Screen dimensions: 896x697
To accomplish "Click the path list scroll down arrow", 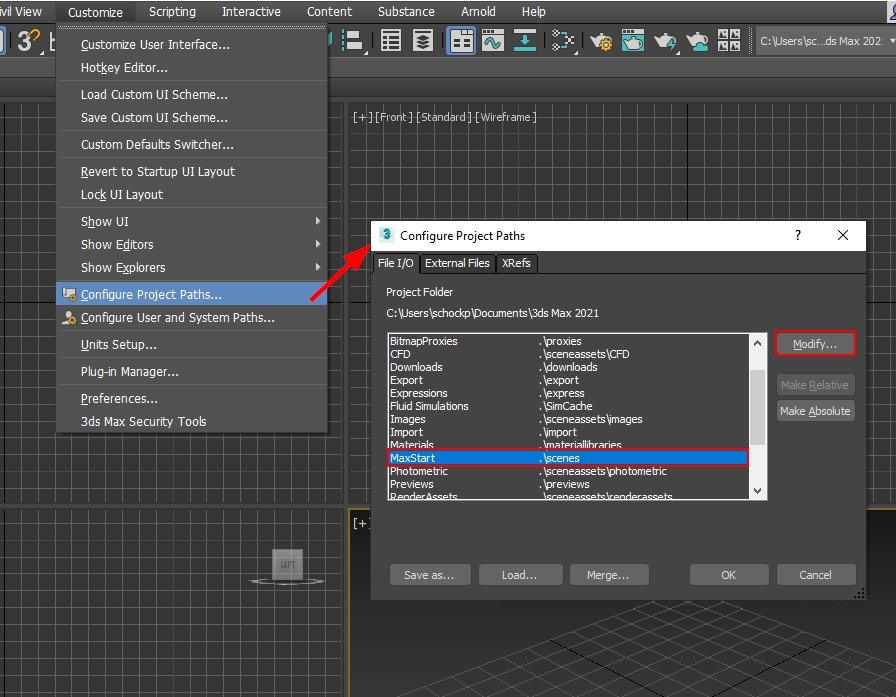I will [x=757, y=491].
